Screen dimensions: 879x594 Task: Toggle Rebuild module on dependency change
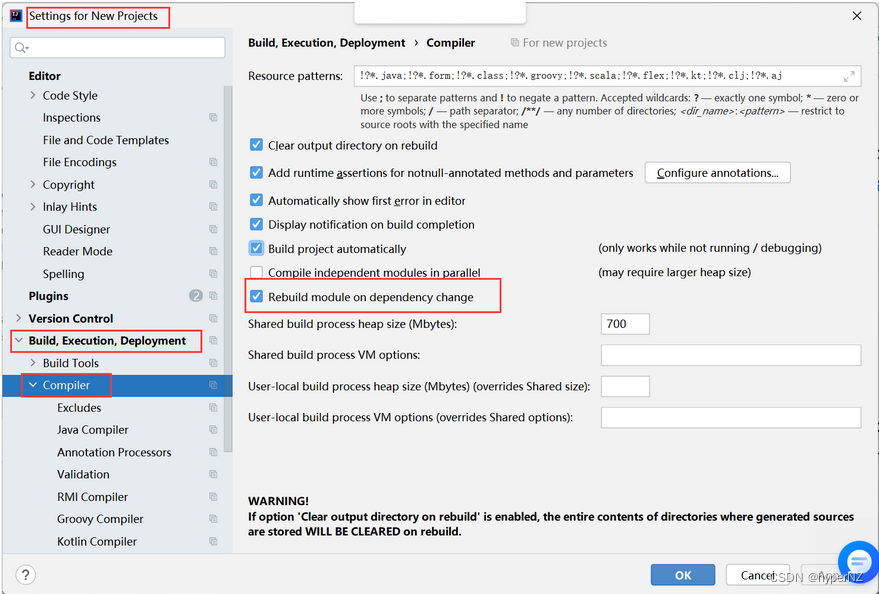coord(256,296)
